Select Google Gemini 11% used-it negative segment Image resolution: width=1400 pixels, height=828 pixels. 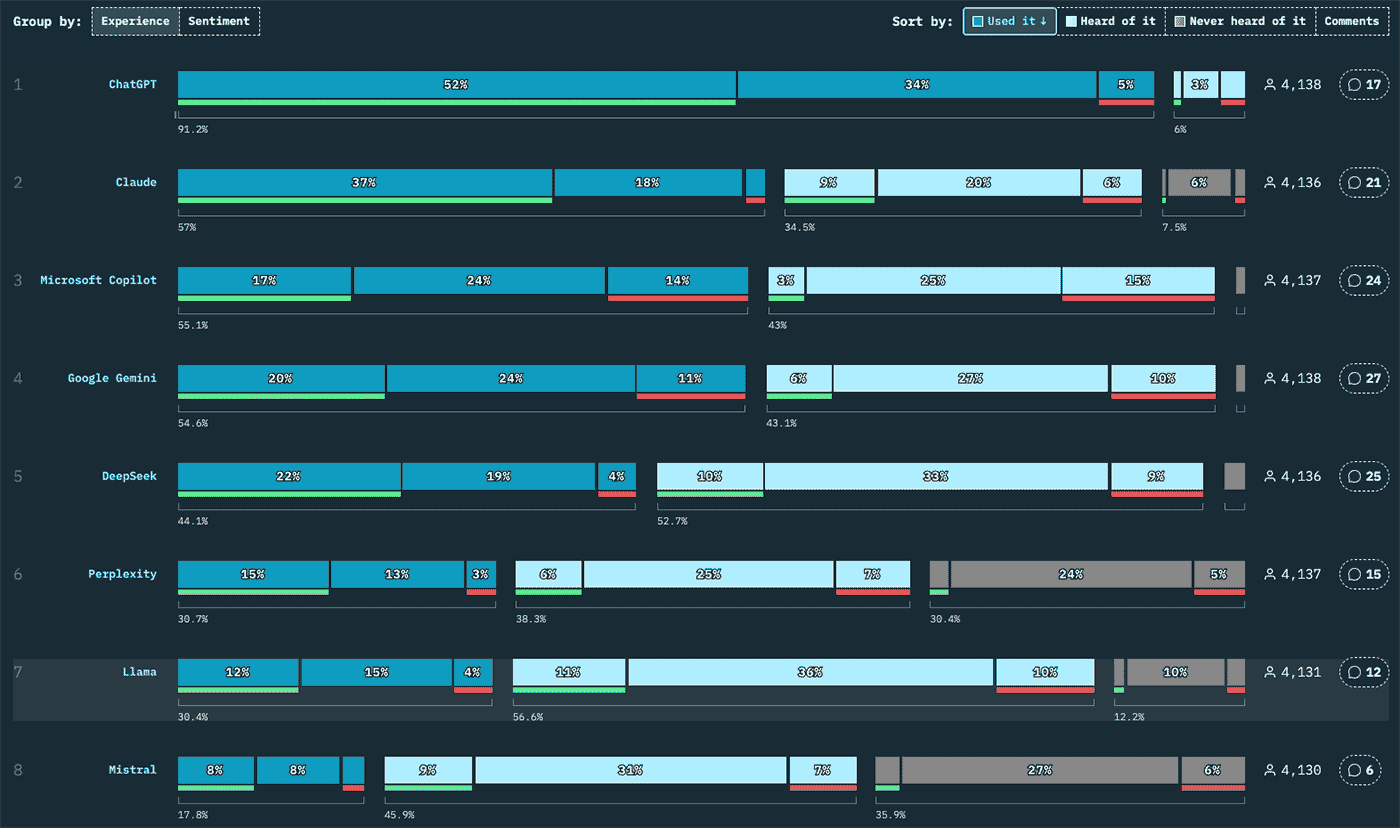tap(691, 379)
